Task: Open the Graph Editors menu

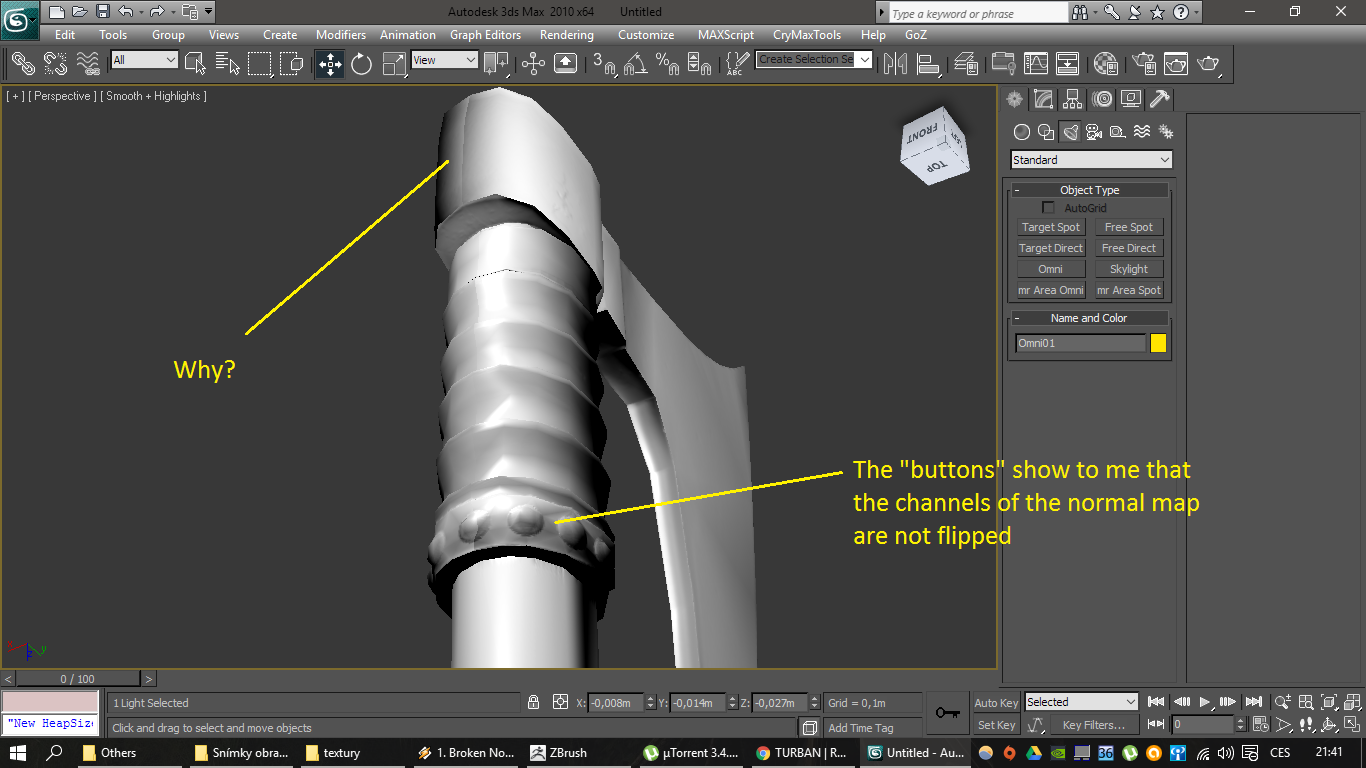Action: click(x=485, y=35)
